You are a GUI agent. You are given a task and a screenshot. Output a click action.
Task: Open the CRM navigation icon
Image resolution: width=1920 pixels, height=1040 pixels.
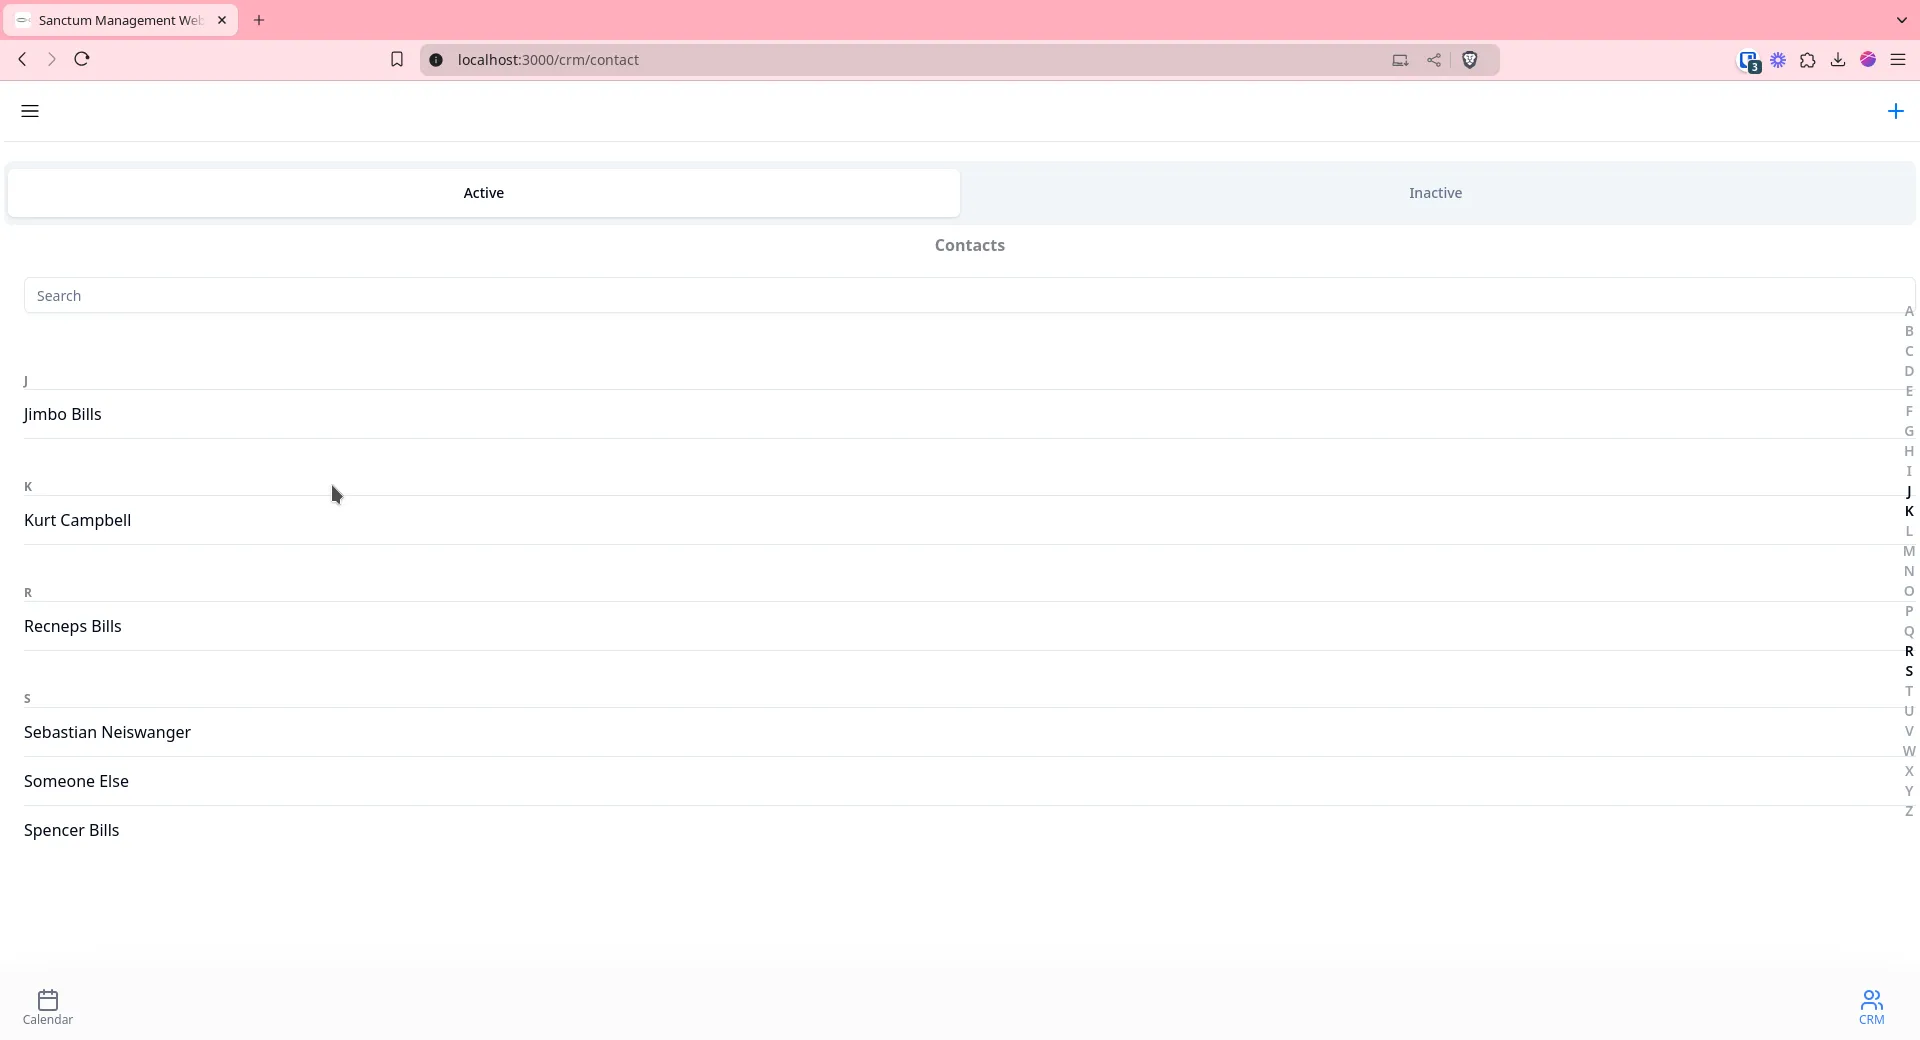(1871, 1007)
